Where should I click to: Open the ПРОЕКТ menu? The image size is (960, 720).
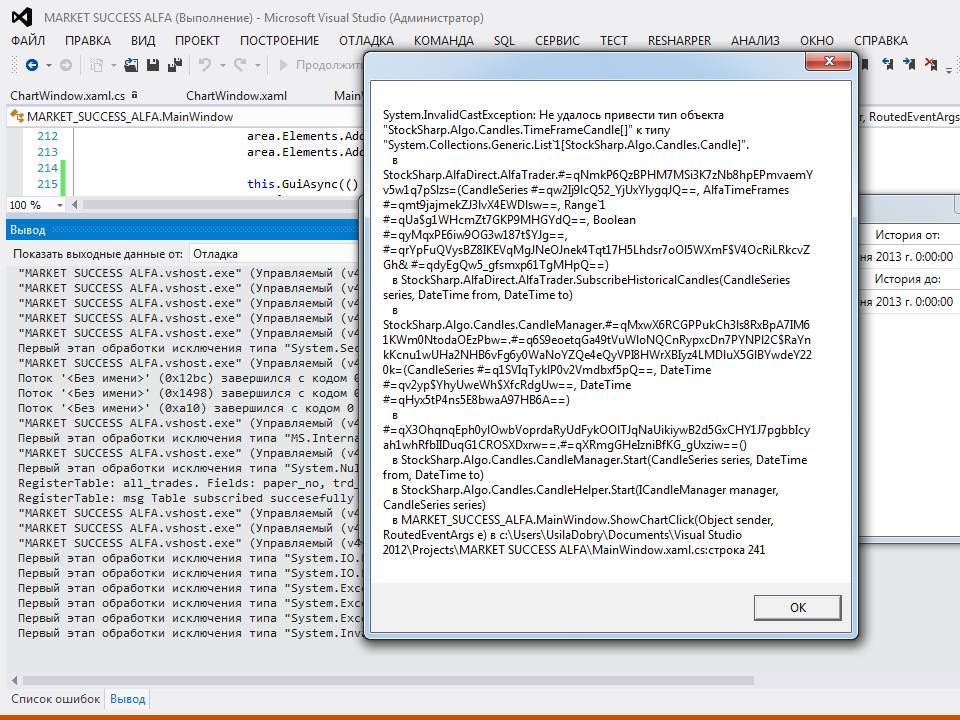[197, 40]
